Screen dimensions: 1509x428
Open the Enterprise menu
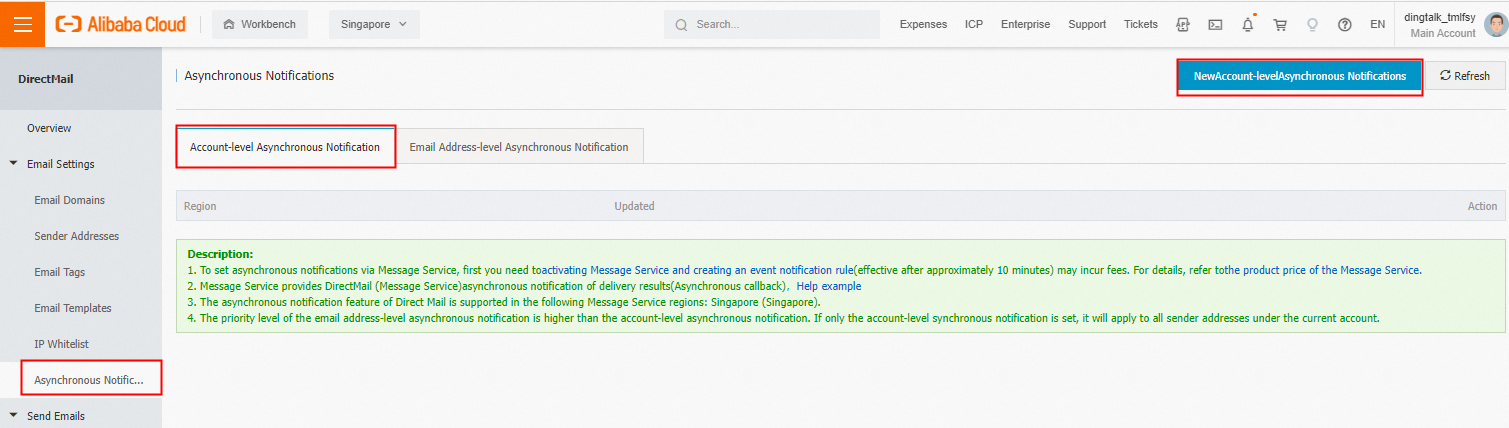click(1025, 24)
